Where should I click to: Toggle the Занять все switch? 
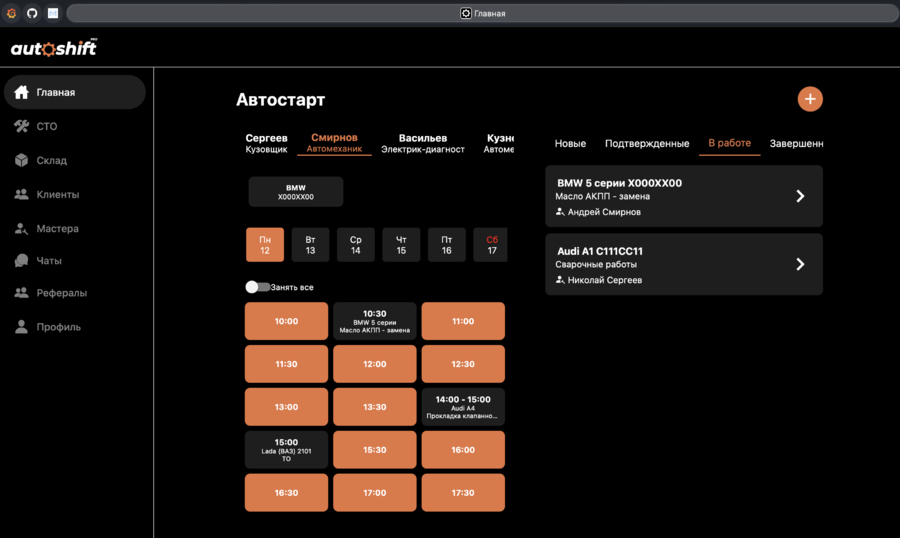pos(257,287)
